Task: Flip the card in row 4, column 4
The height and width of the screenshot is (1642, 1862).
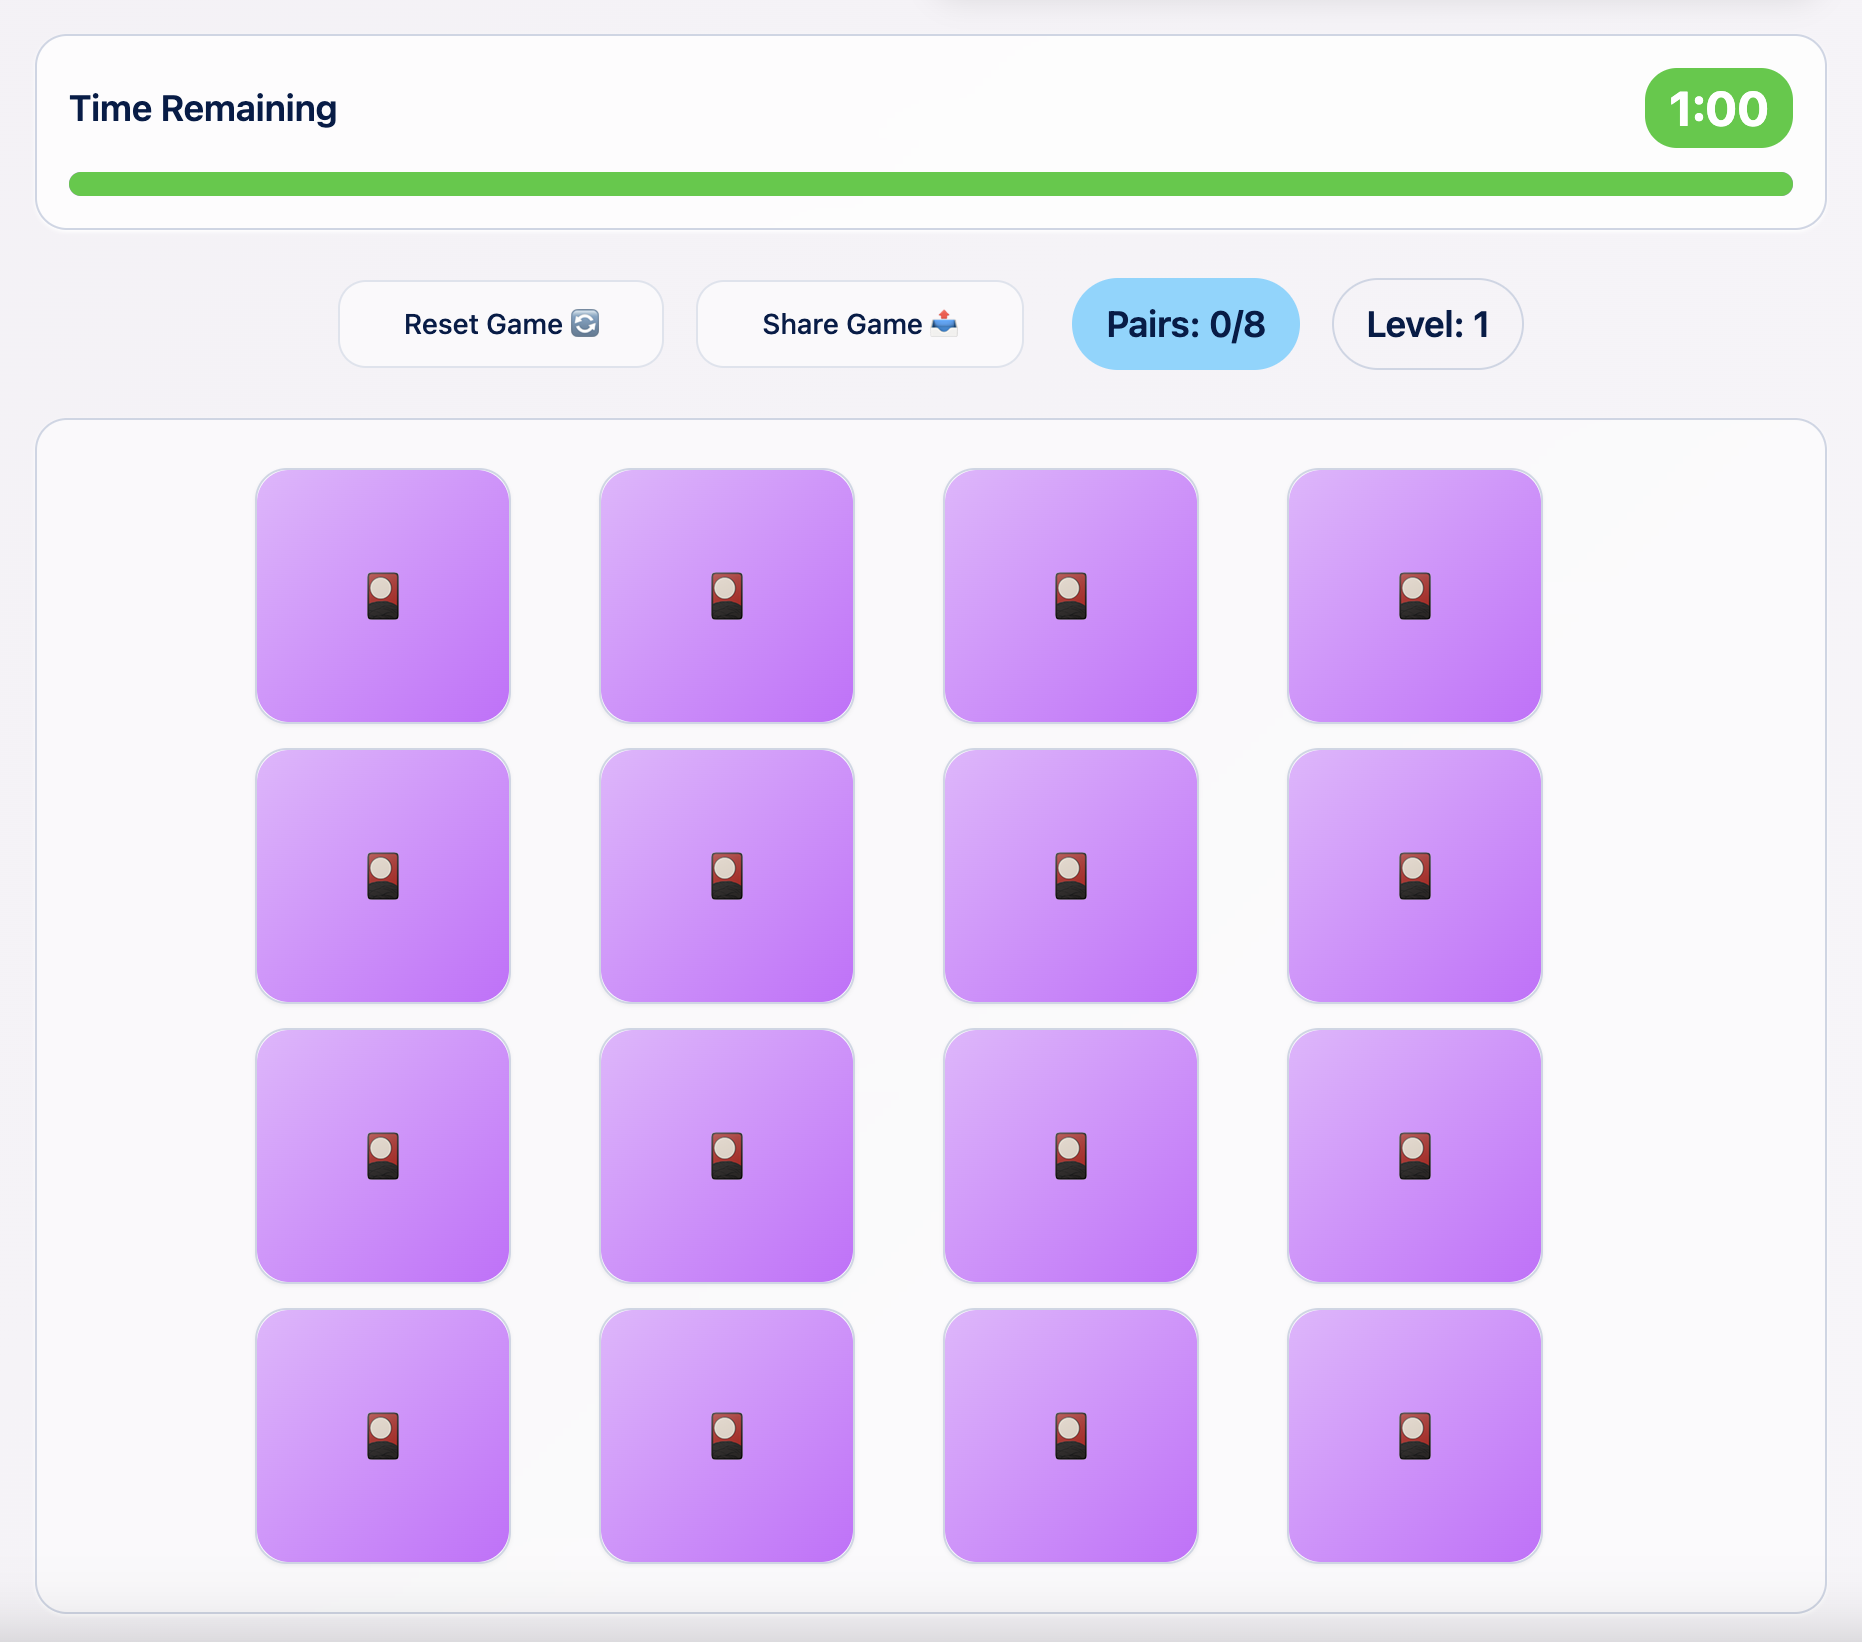Action: [x=1415, y=1436]
